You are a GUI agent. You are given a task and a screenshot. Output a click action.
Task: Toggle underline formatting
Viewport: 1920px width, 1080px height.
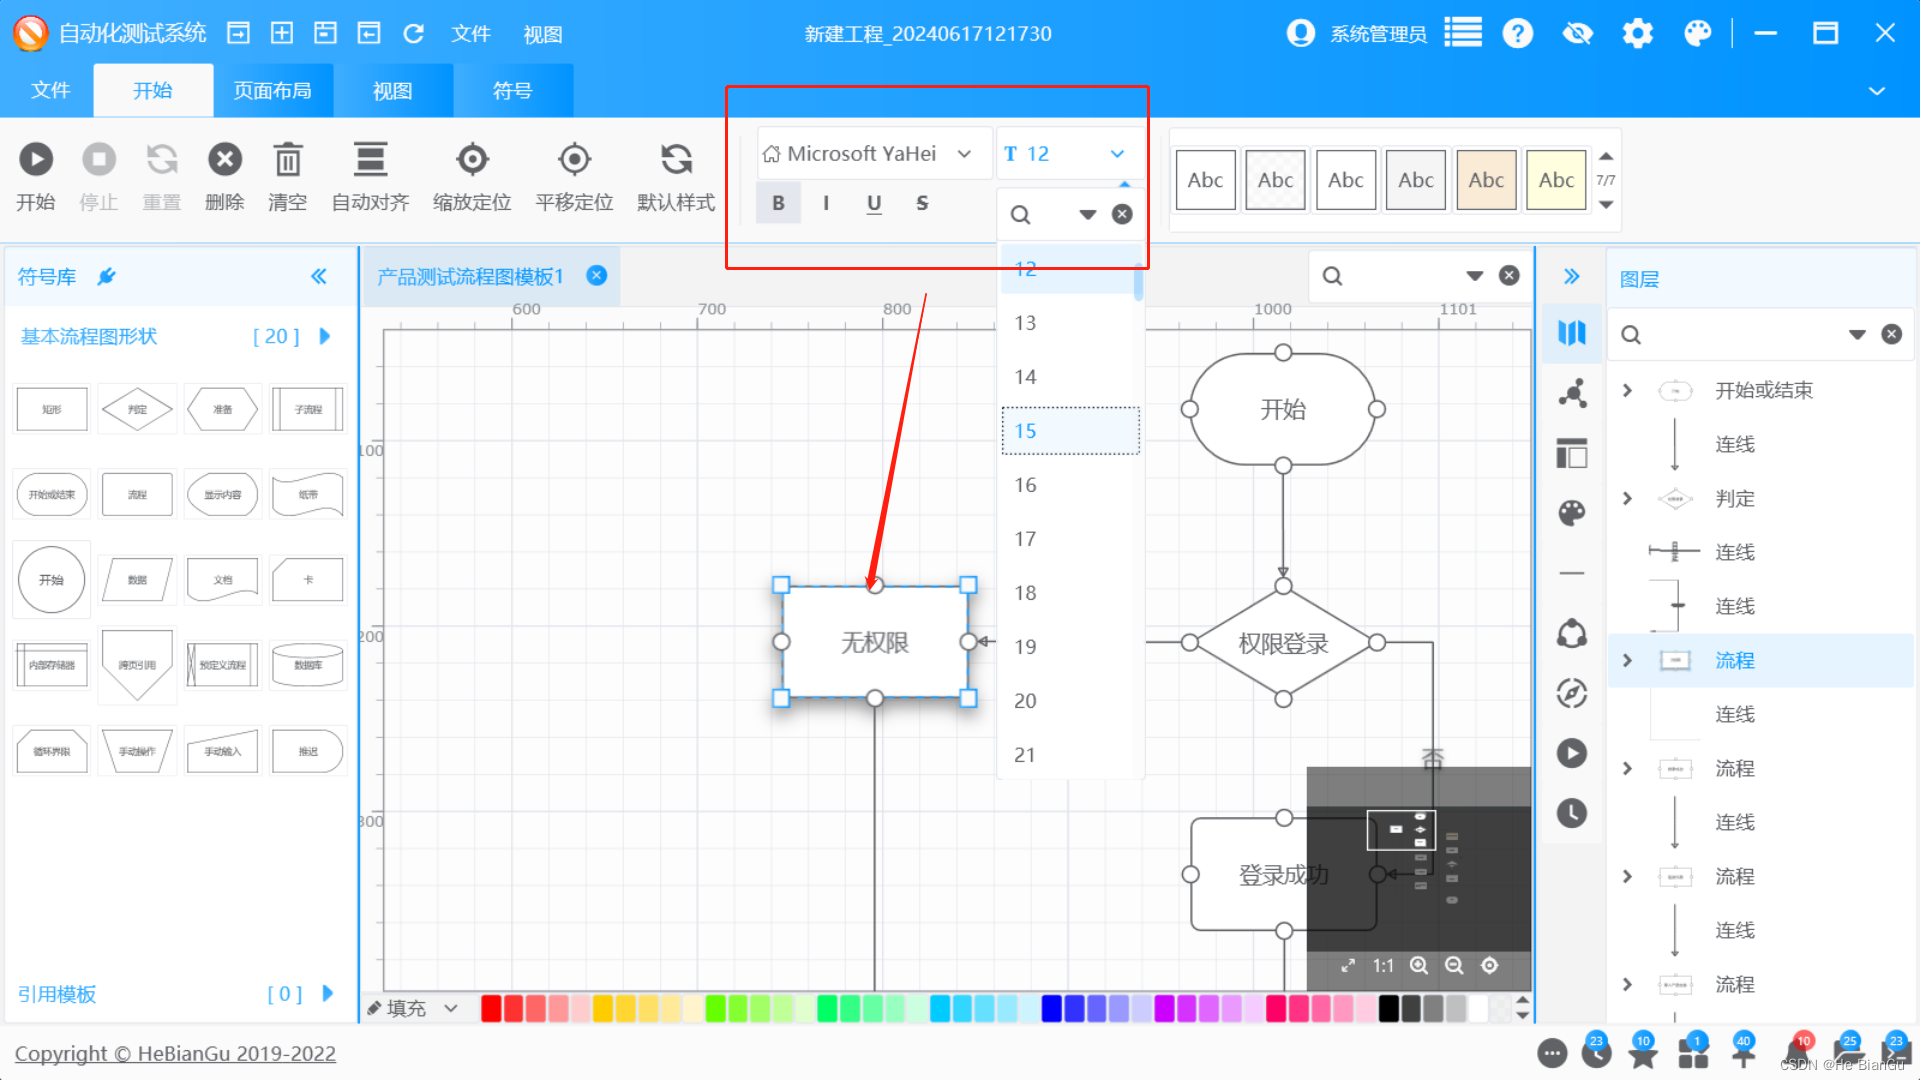[x=874, y=203]
